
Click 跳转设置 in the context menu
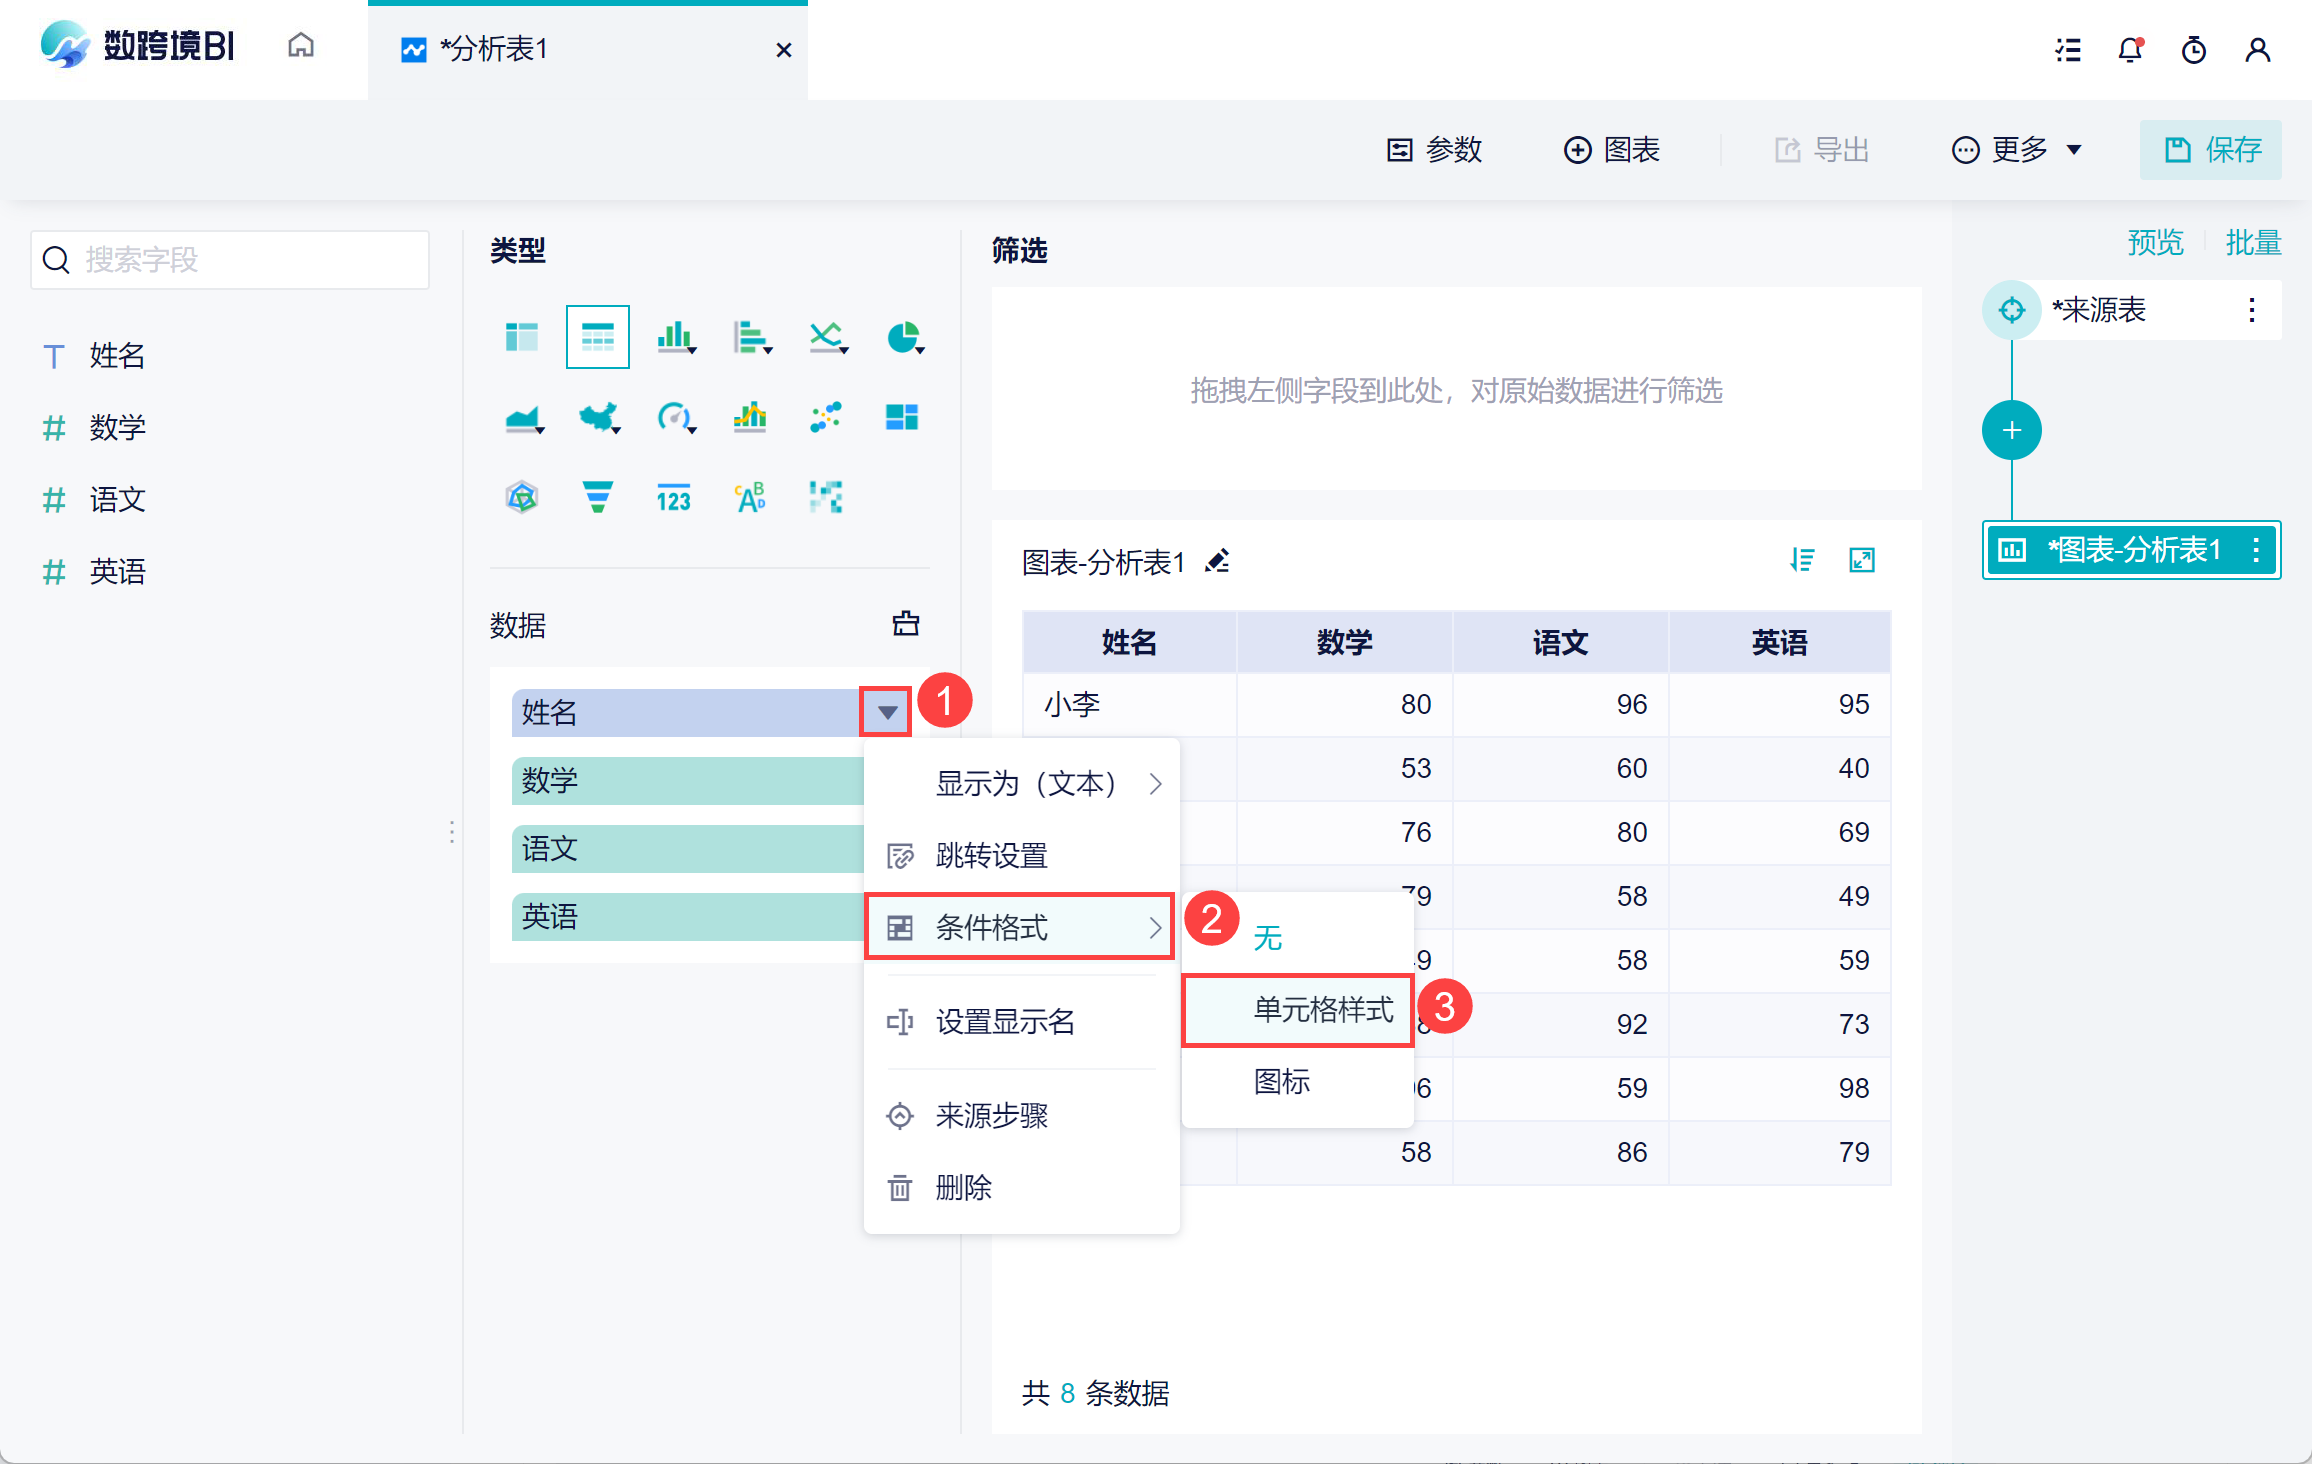click(x=992, y=856)
